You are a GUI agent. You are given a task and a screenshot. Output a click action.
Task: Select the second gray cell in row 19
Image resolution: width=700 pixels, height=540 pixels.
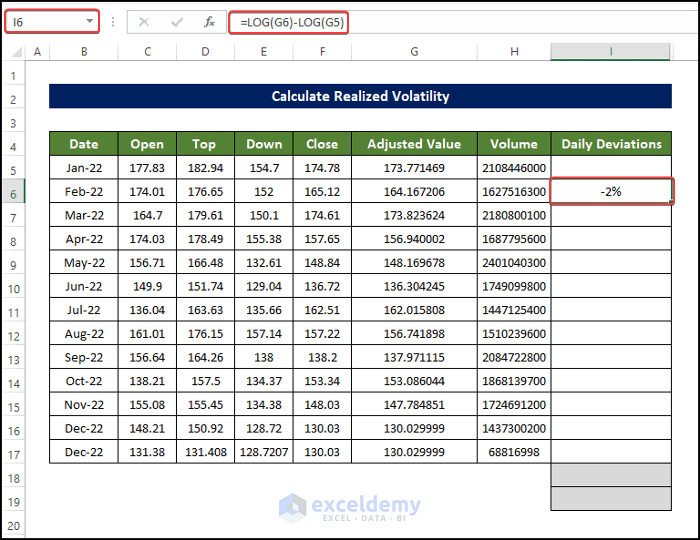click(x=611, y=498)
